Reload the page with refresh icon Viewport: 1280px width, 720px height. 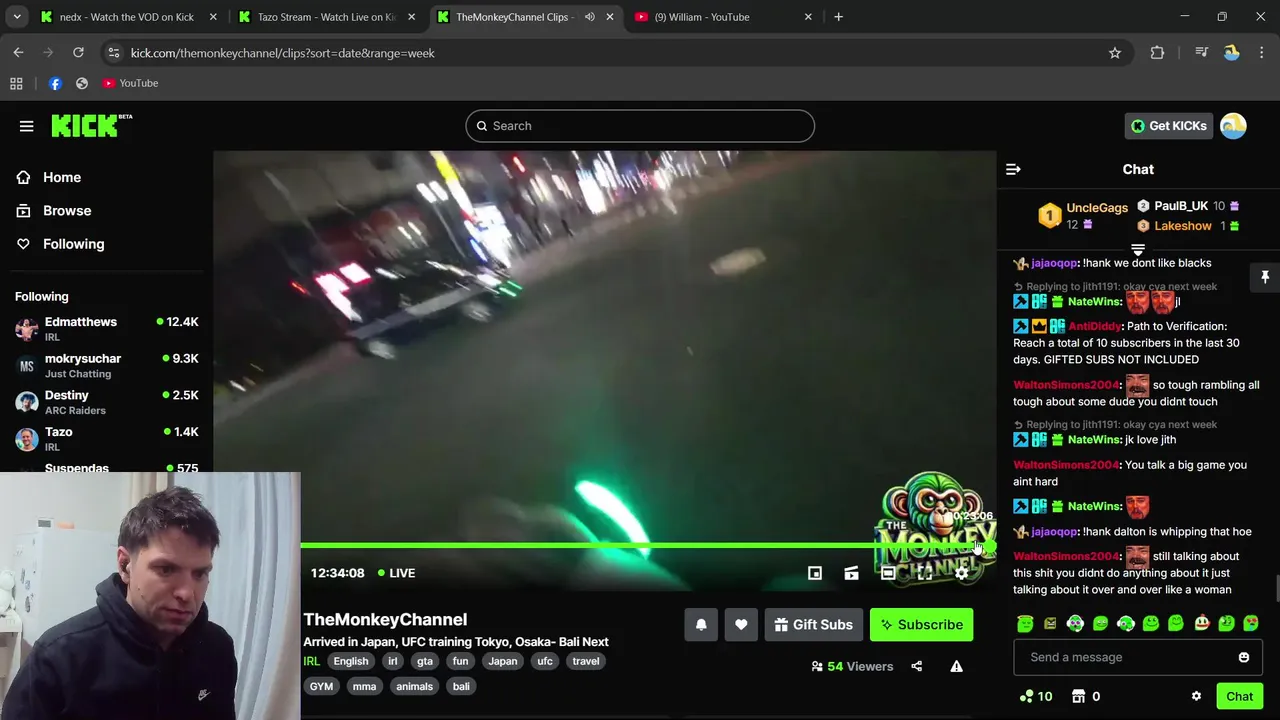[78, 53]
